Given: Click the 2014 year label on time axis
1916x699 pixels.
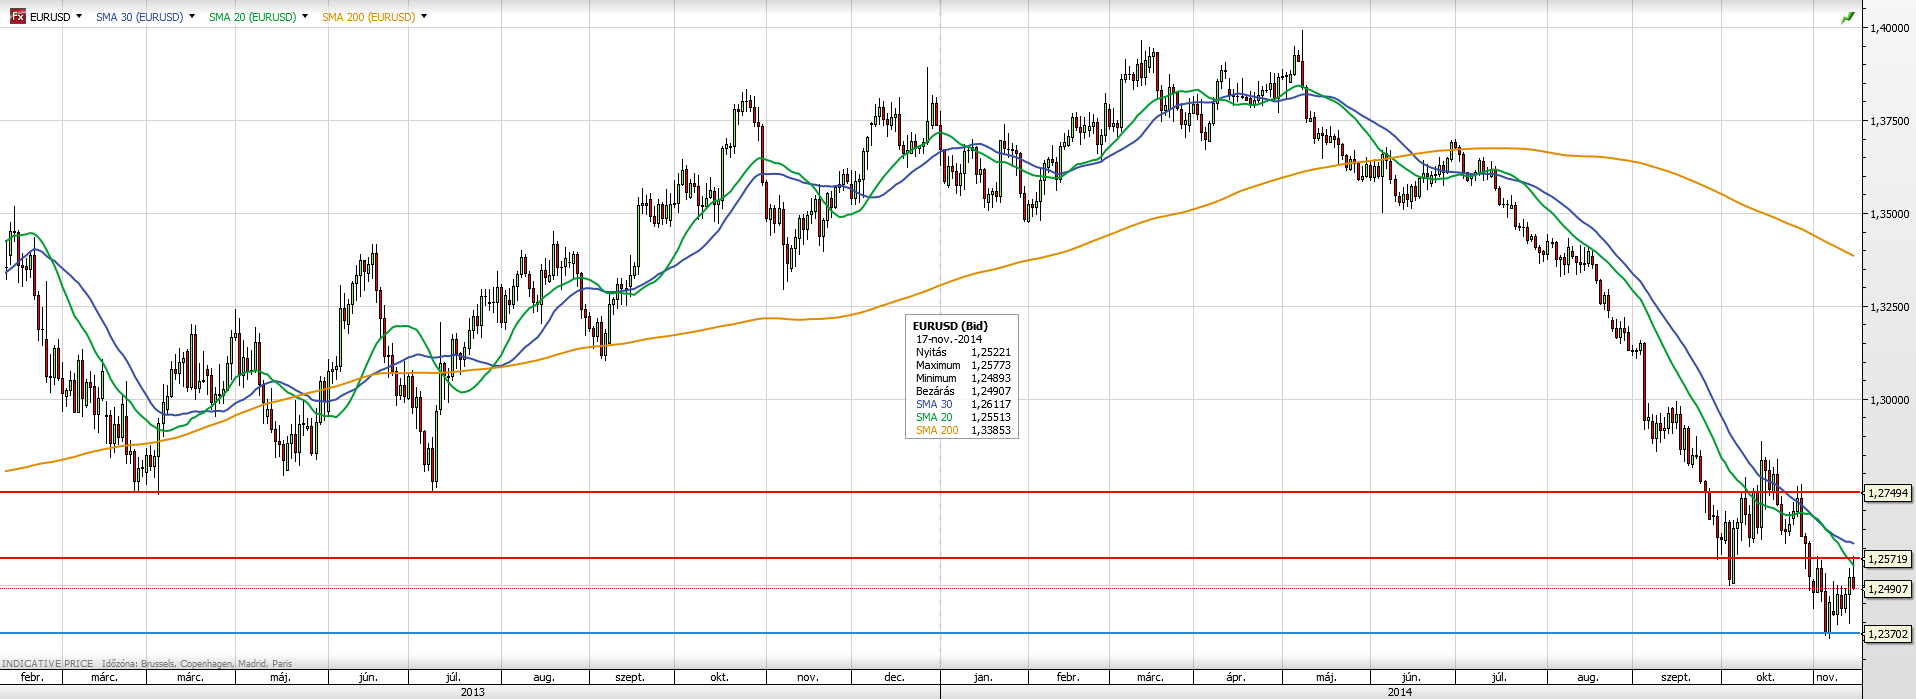Looking at the screenshot, I should pos(1400,692).
